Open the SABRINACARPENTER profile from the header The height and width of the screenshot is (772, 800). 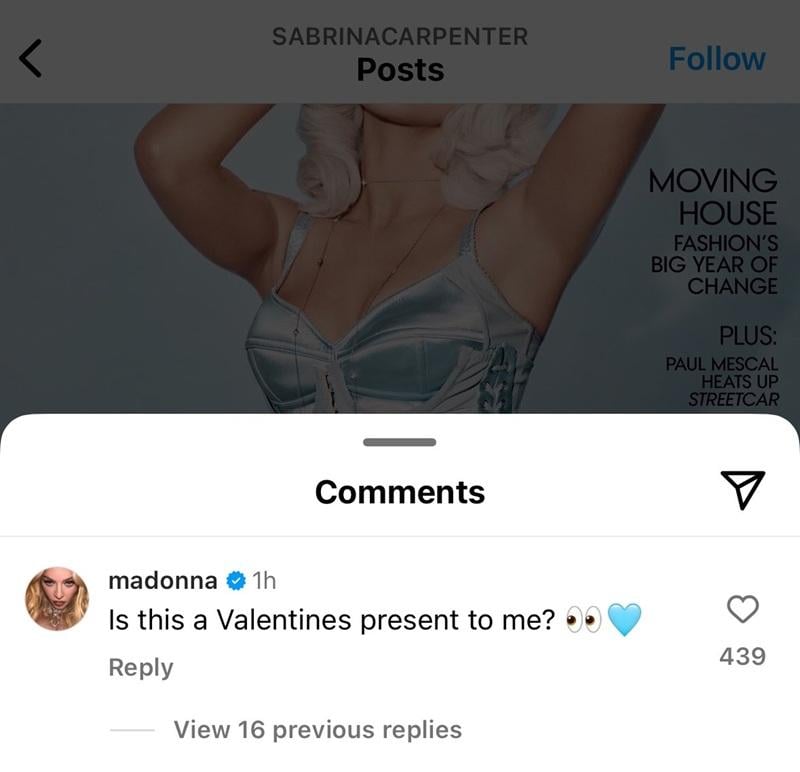400,36
